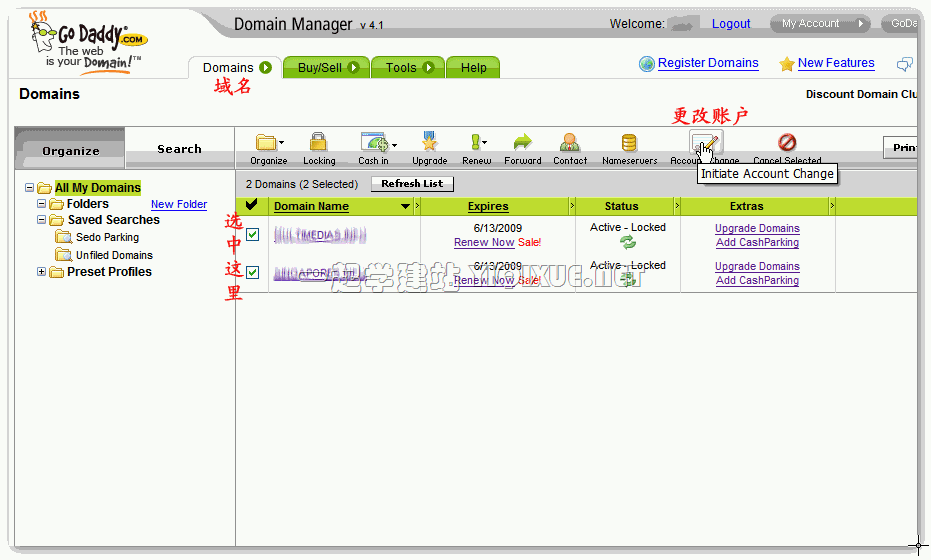Select the Organize side panel tab
This screenshot has height=560, width=931.
[71, 151]
